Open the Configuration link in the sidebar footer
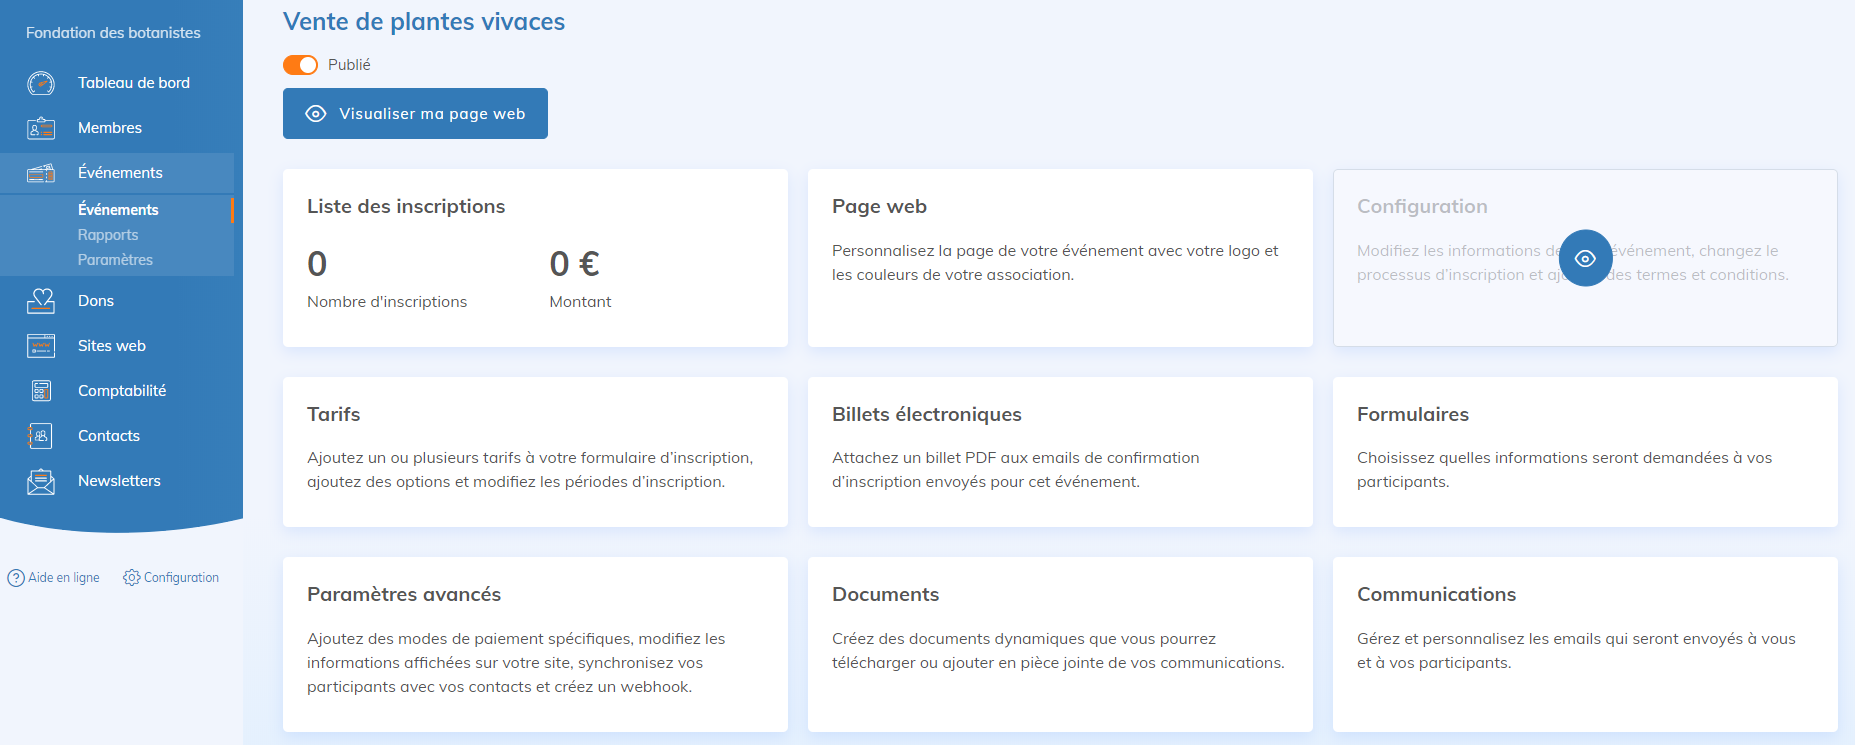This screenshot has width=1855, height=745. tap(171, 578)
